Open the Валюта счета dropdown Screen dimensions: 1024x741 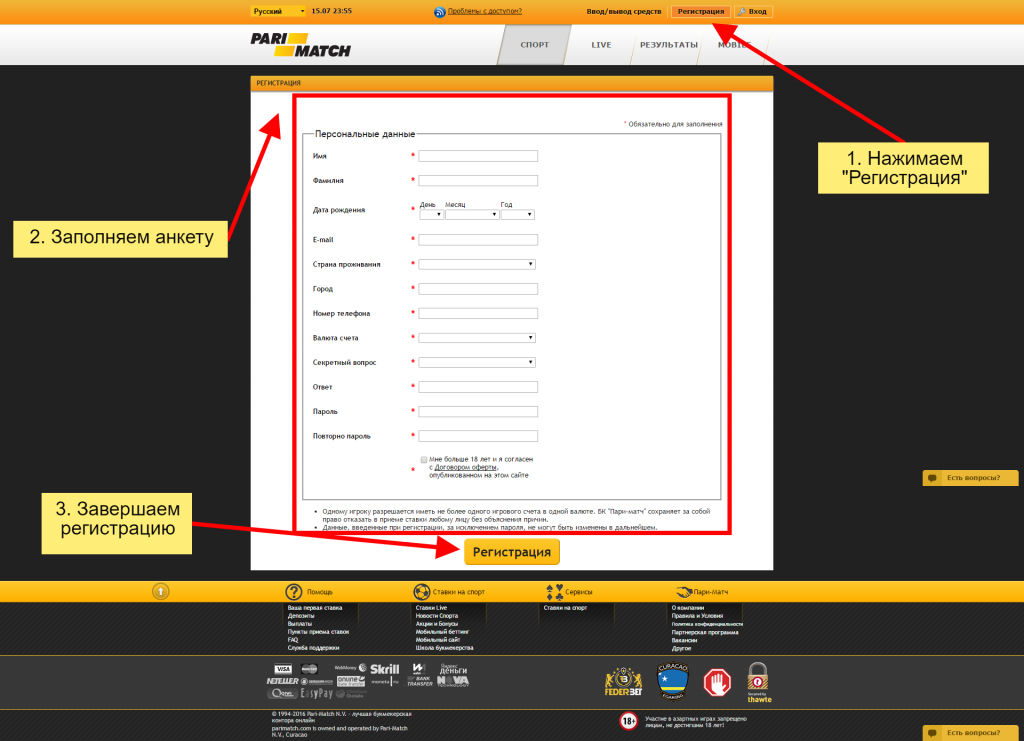point(477,338)
